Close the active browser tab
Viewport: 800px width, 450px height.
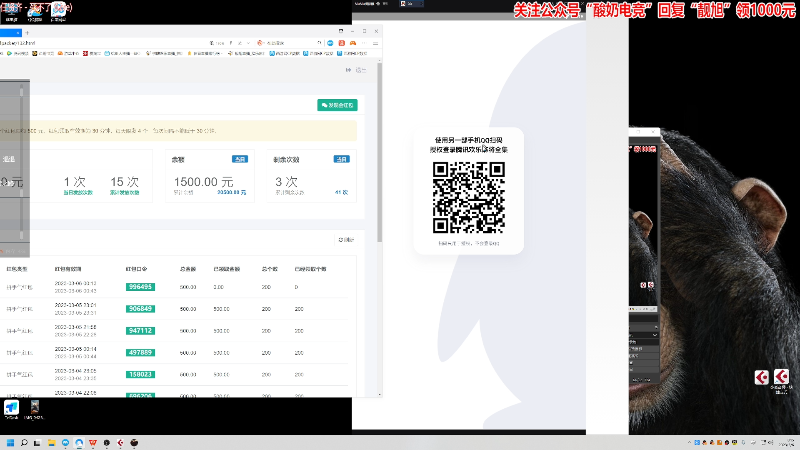click(18, 33)
